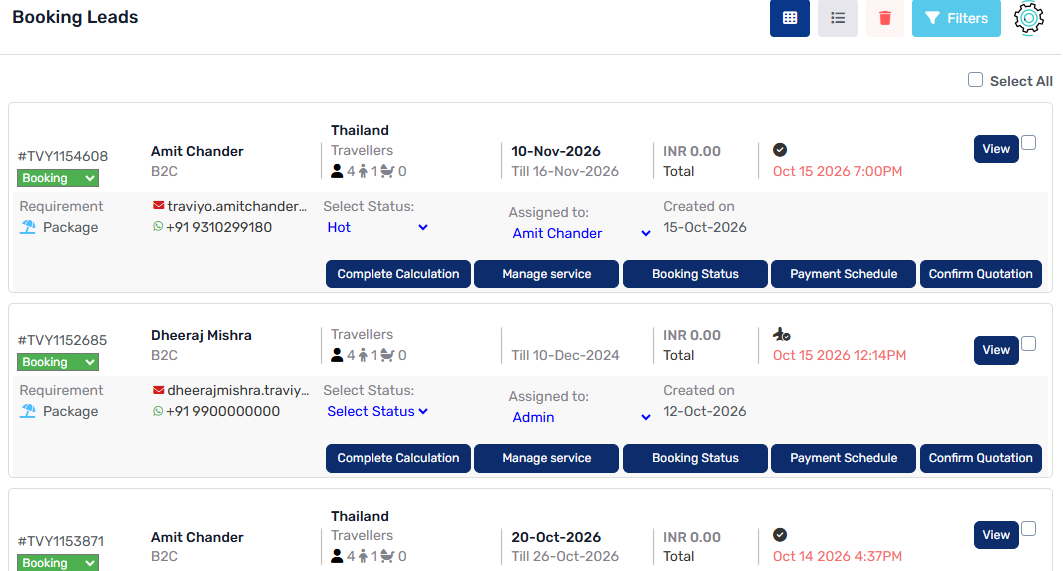
Task: Tick checkbox for lead #TVY1153871
Action: (x=1028, y=528)
